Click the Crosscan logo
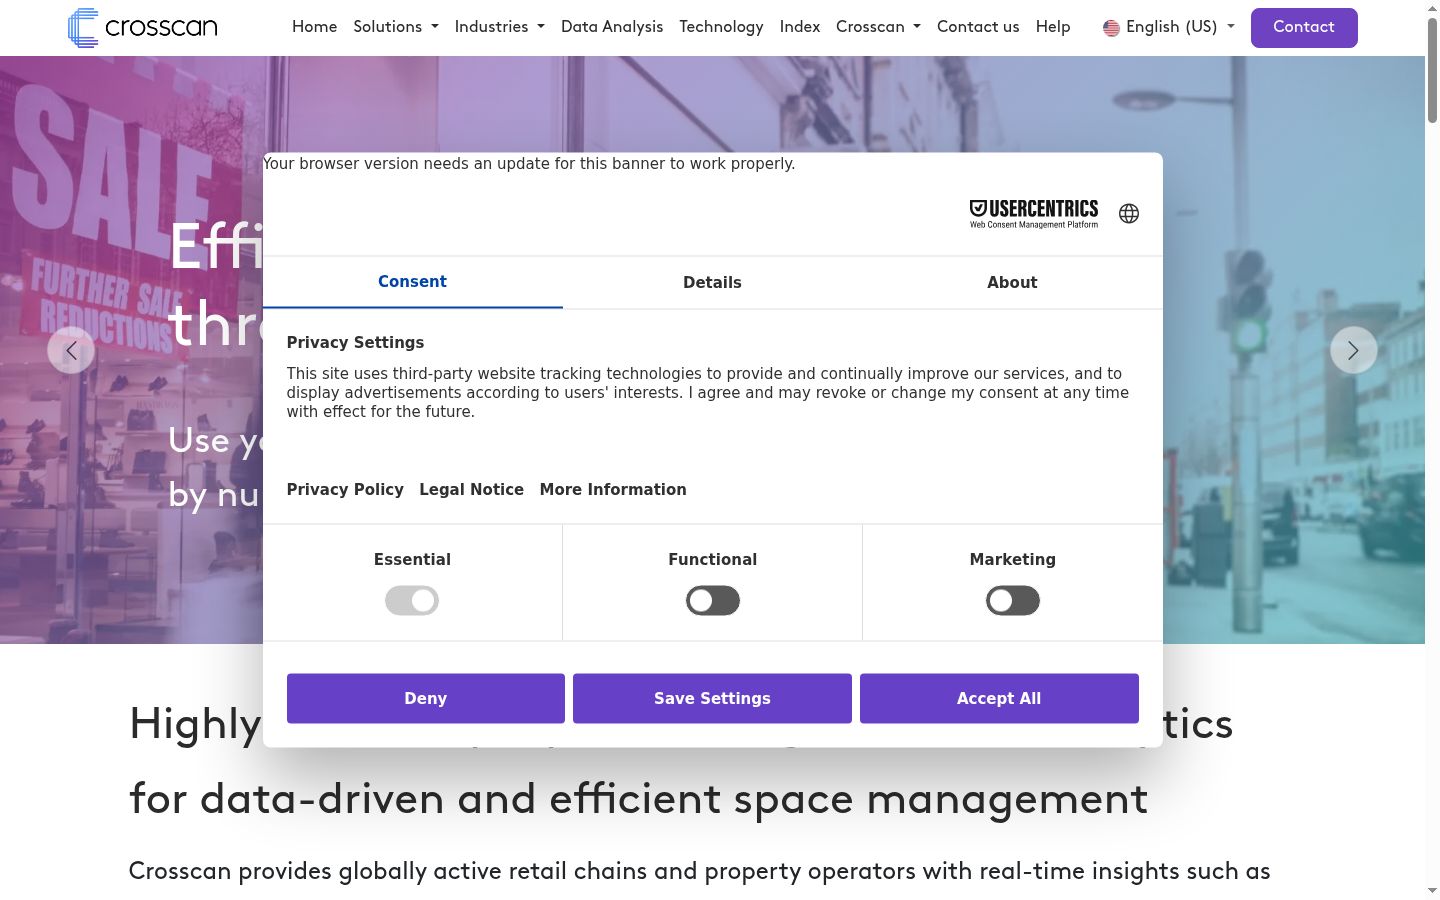The width and height of the screenshot is (1440, 900). click(x=143, y=28)
